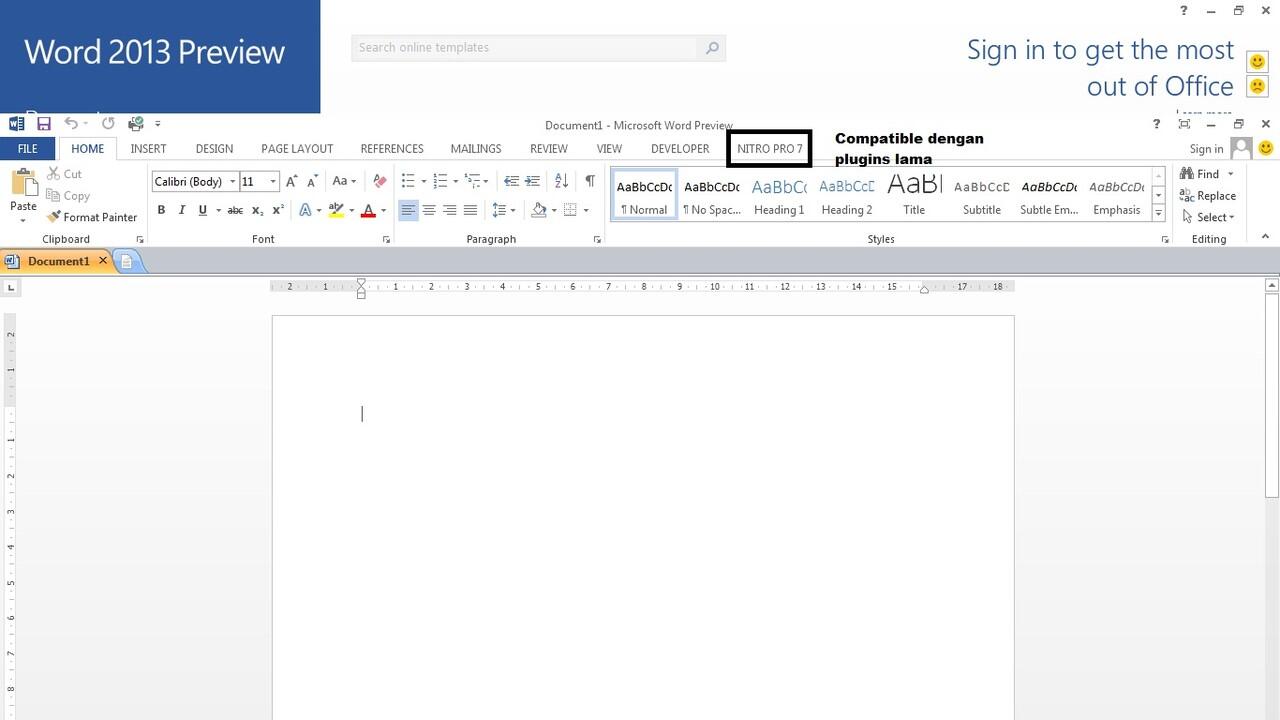Image resolution: width=1280 pixels, height=720 pixels.
Task: Open the font name dropdown
Action: coord(232,182)
